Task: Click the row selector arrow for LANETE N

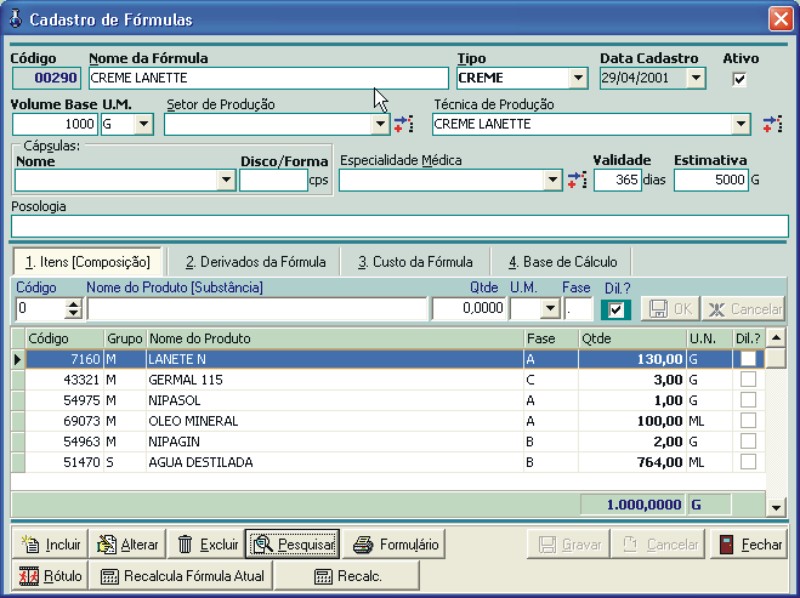Action: (x=18, y=359)
